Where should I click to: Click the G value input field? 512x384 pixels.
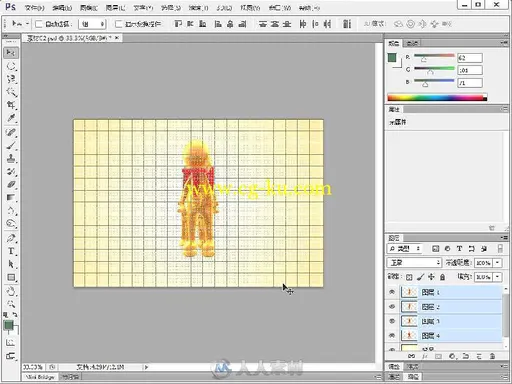coord(470,70)
